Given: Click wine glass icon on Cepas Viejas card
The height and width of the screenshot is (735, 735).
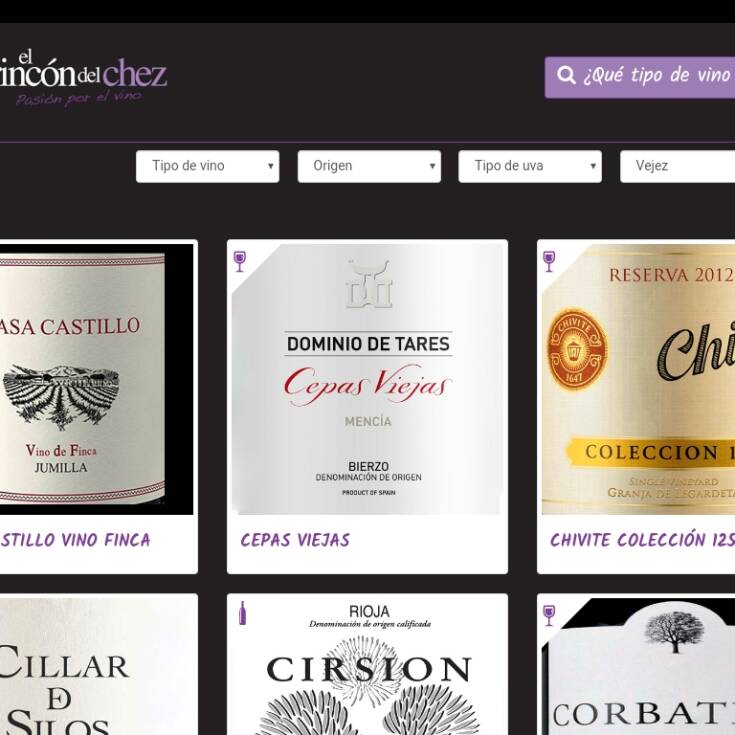Looking at the screenshot, I should (x=240, y=261).
